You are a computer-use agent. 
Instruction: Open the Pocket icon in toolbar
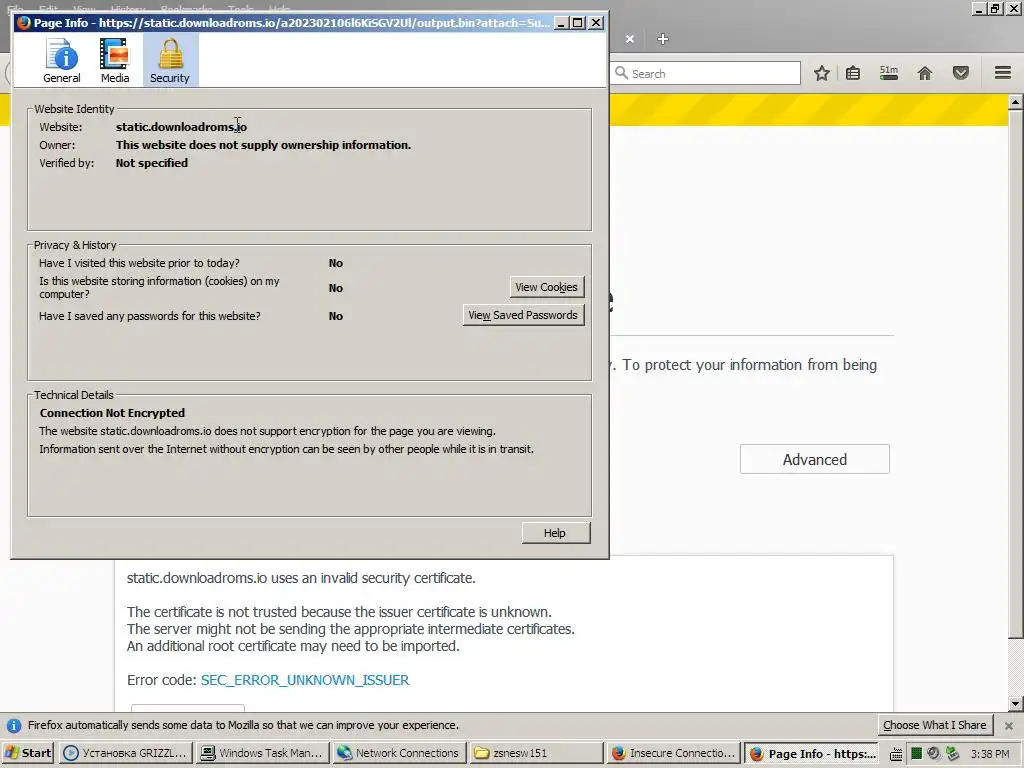click(961, 73)
